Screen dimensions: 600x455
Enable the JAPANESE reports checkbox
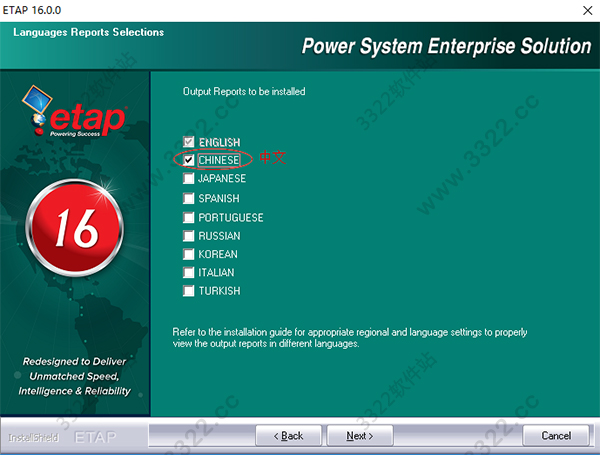[x=188, y=178]
